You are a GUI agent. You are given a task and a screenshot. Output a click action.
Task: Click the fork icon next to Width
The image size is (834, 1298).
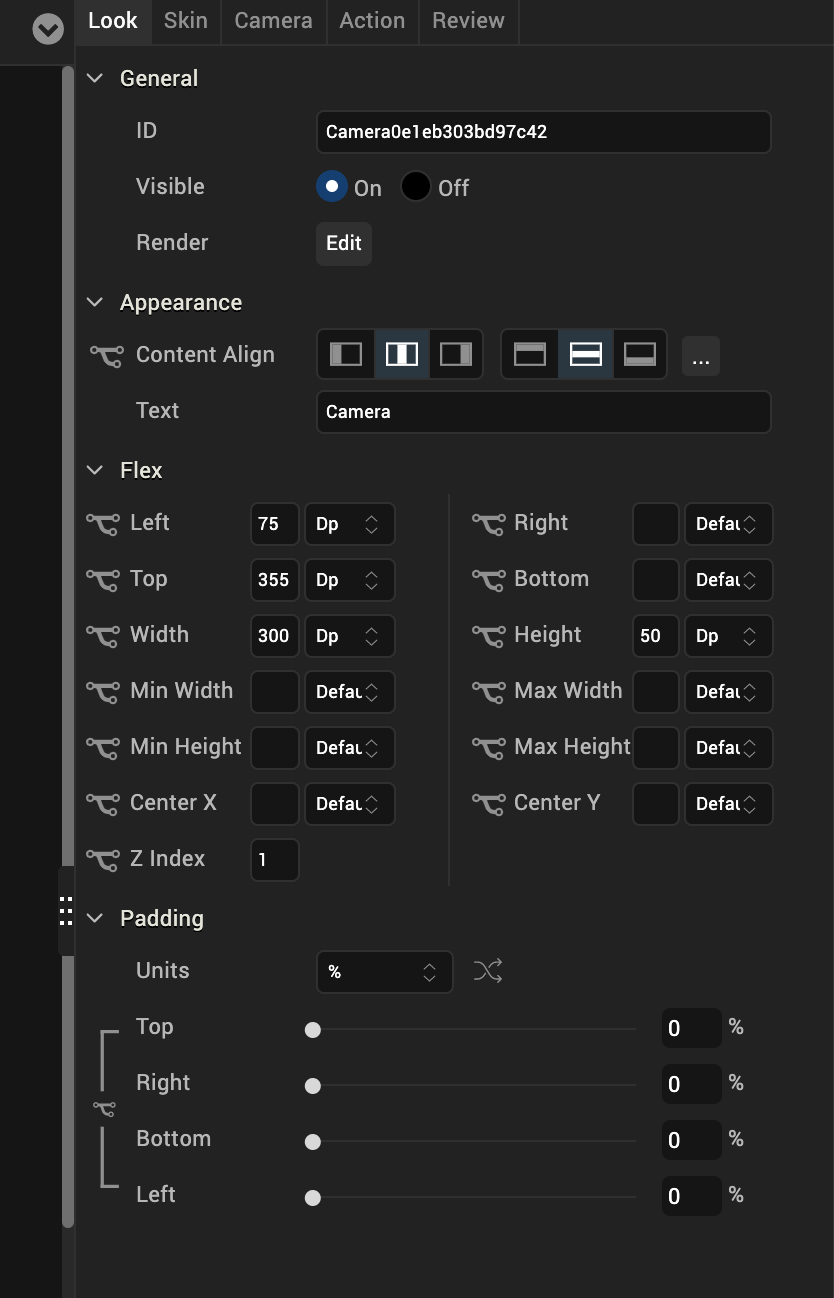tap(104, 635)
